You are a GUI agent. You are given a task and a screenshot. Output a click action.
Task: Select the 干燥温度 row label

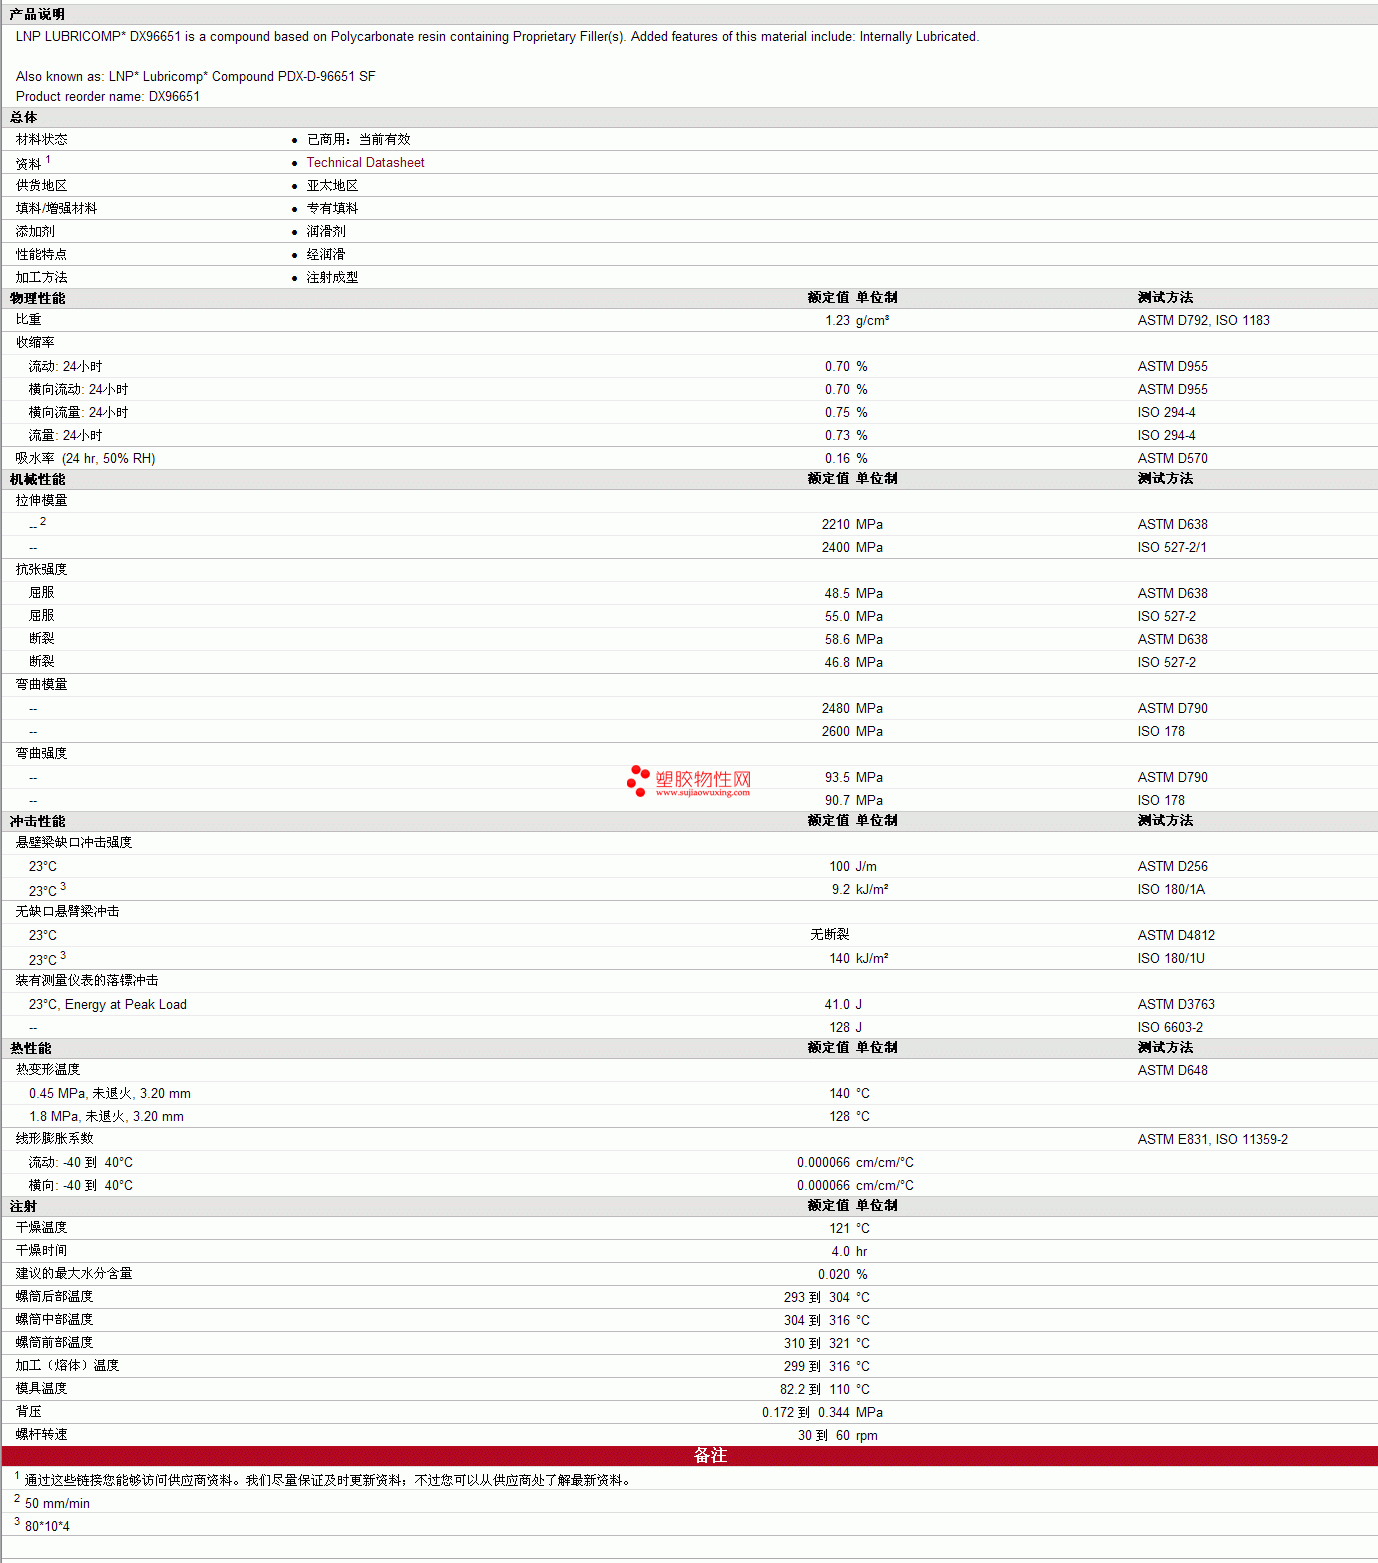(42, 1228)
